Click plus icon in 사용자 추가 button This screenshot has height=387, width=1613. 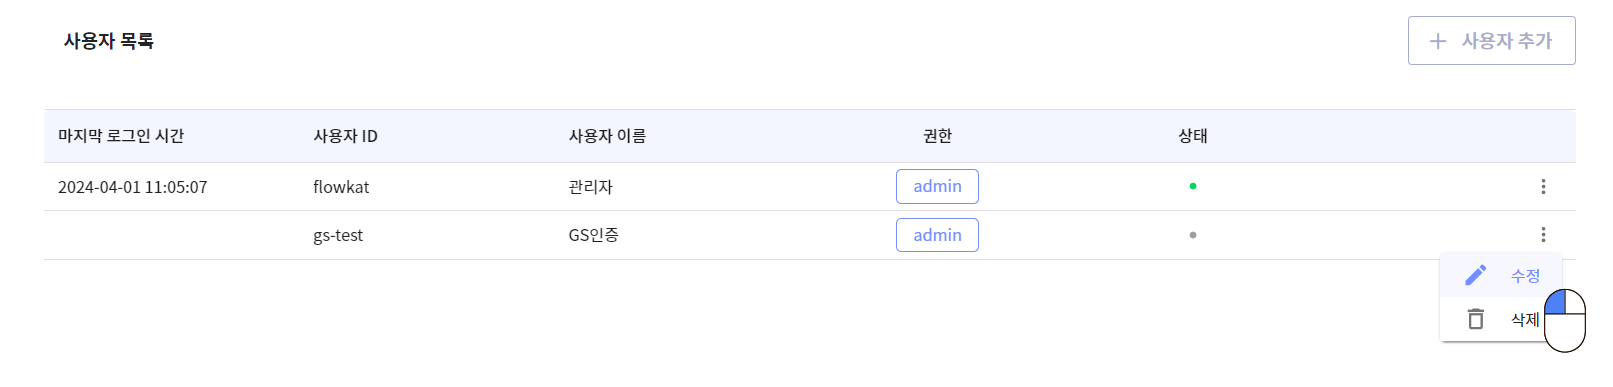click(x=1438, y=41)
